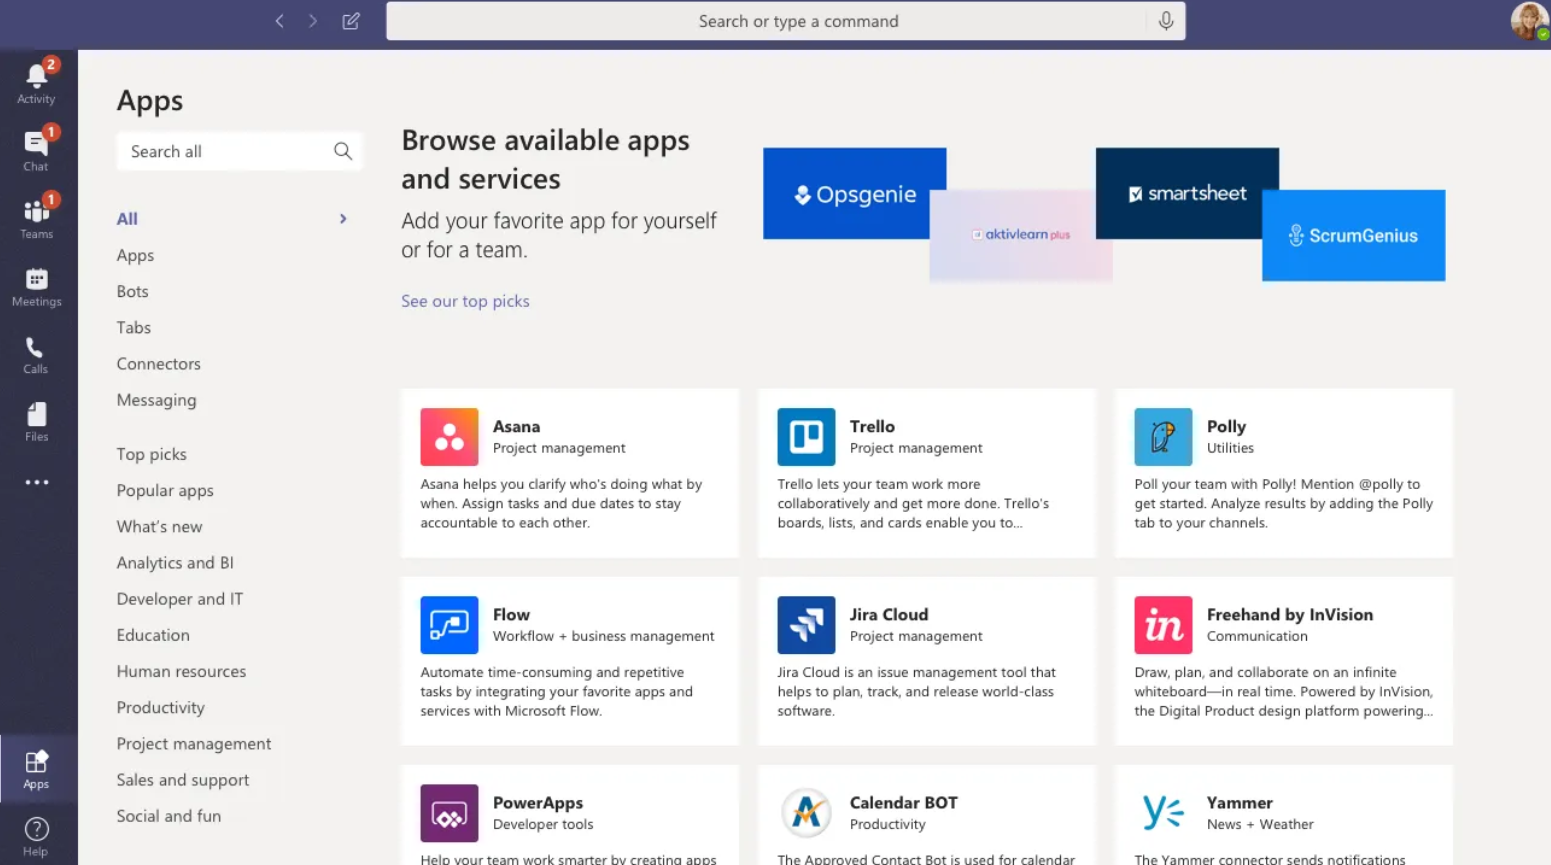Open the What's new category

coord(159,526)
